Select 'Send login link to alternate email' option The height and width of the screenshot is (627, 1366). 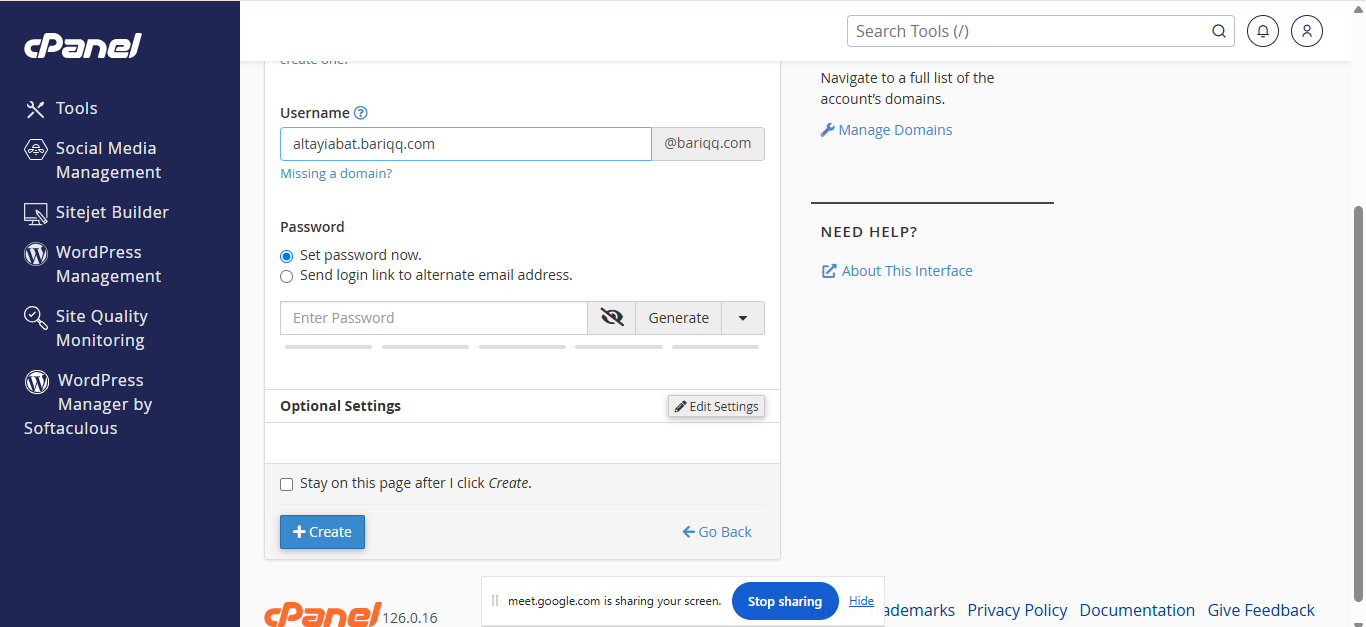(287, 276)
